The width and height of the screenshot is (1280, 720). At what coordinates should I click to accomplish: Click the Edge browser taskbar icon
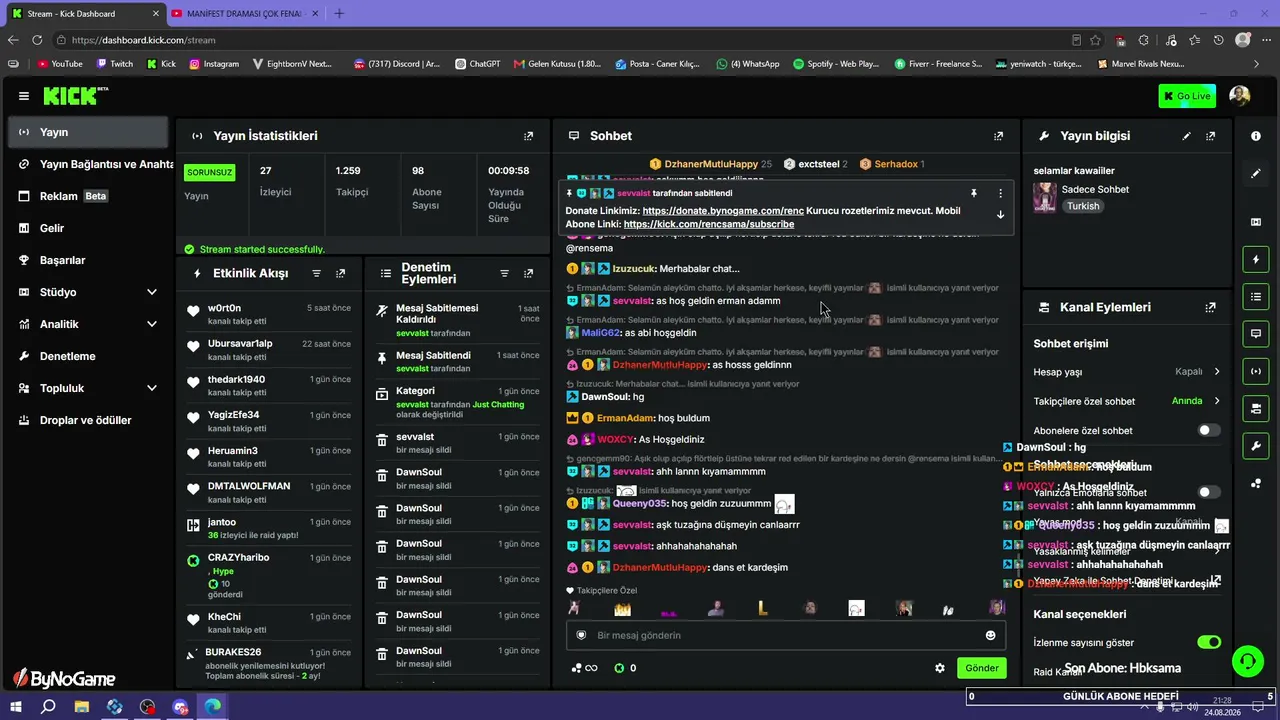213,707
